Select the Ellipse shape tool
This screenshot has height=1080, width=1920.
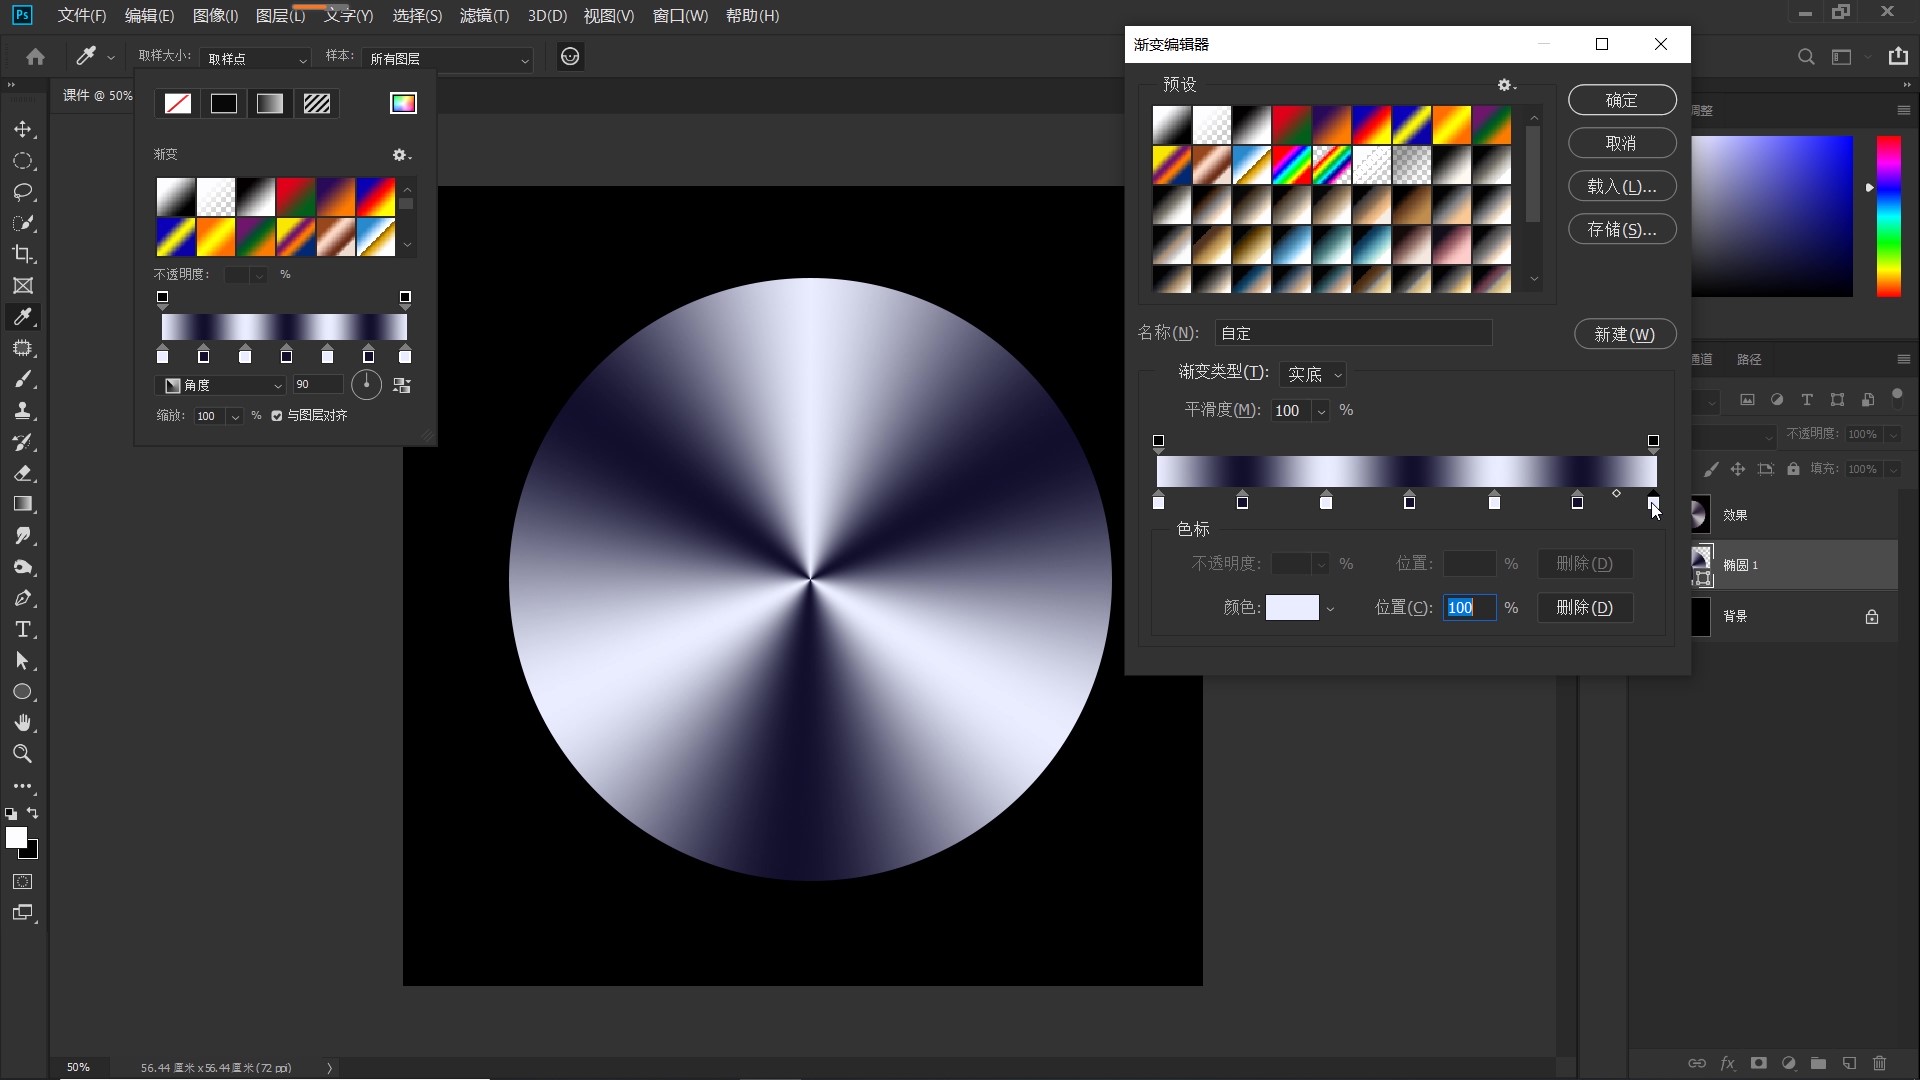tap(23, 692)
